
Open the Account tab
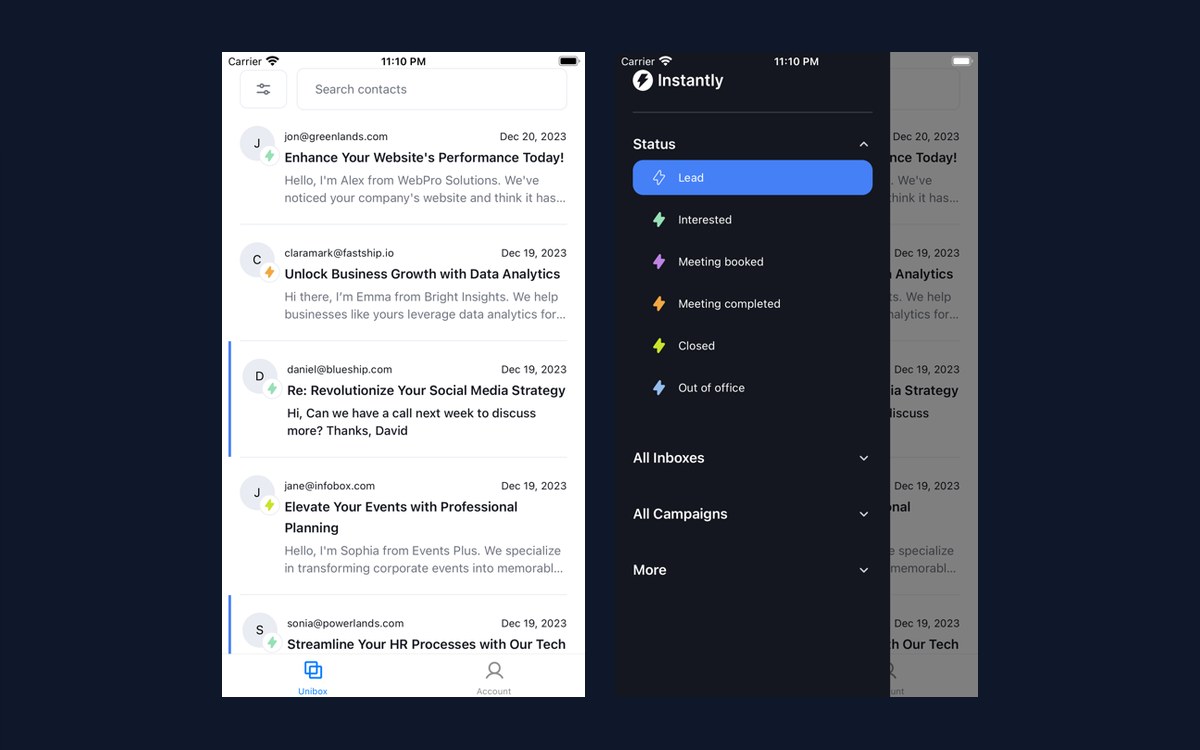tap(494, 677)
